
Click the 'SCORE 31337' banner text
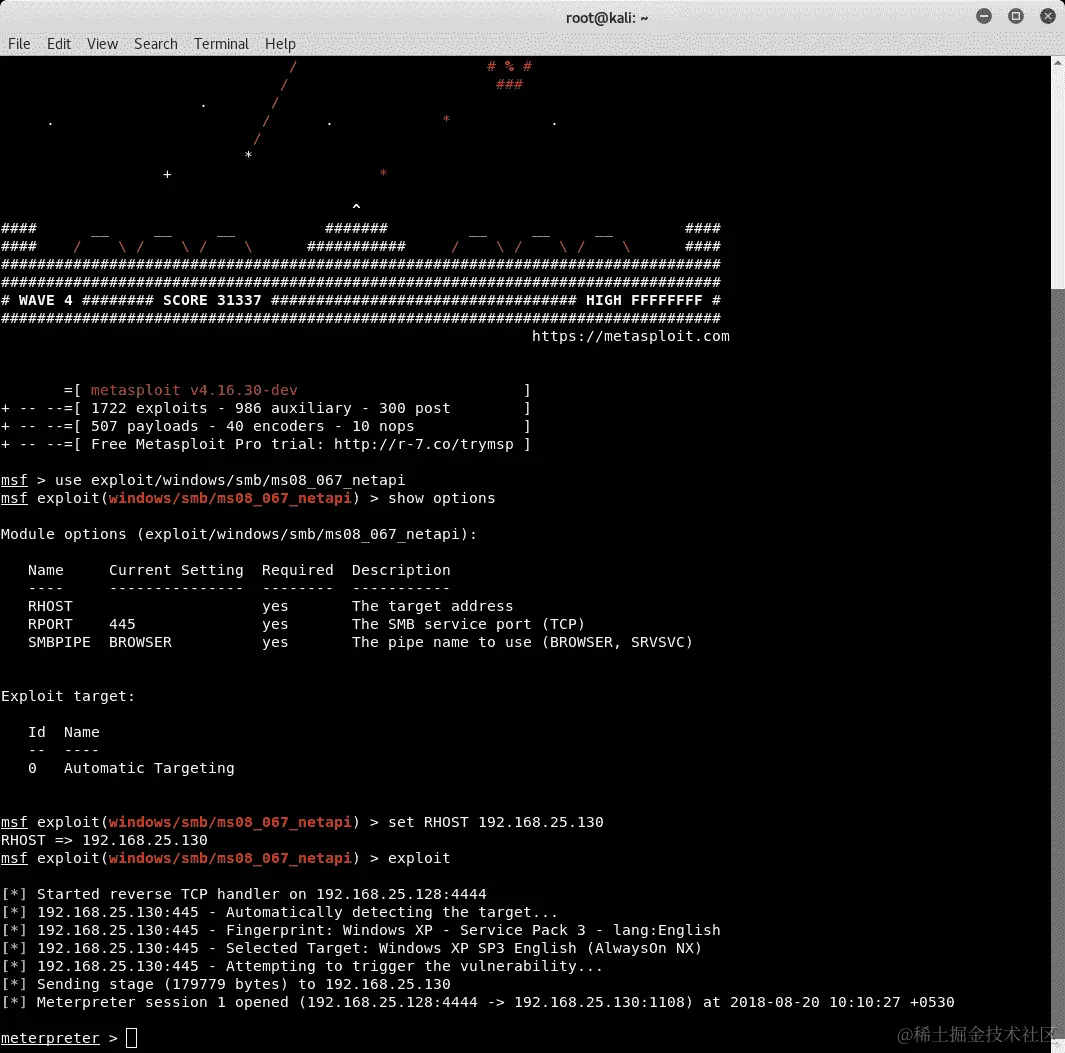pos(212,300)
